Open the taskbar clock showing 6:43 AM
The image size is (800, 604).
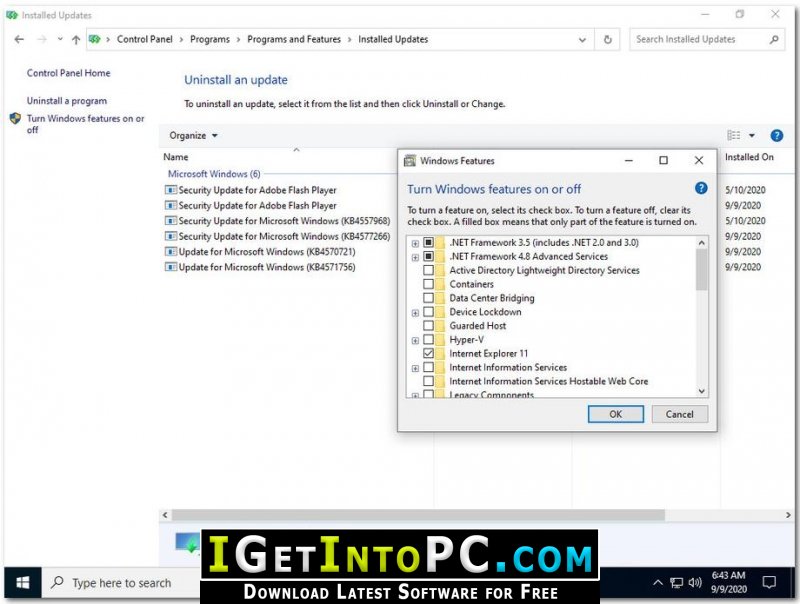point(728,582)
